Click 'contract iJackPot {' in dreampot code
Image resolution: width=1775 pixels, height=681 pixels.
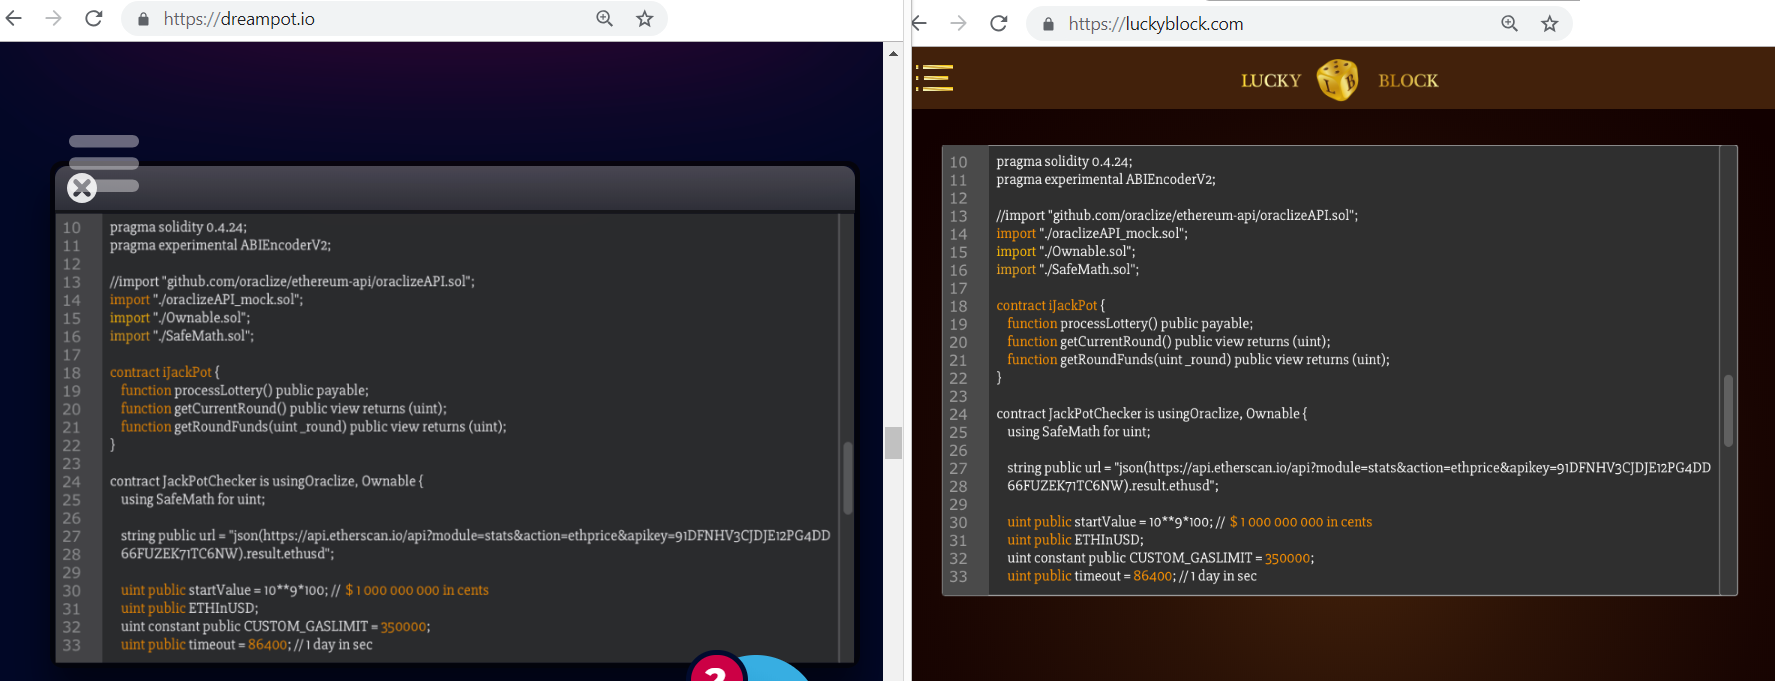[x=165, y=372]
